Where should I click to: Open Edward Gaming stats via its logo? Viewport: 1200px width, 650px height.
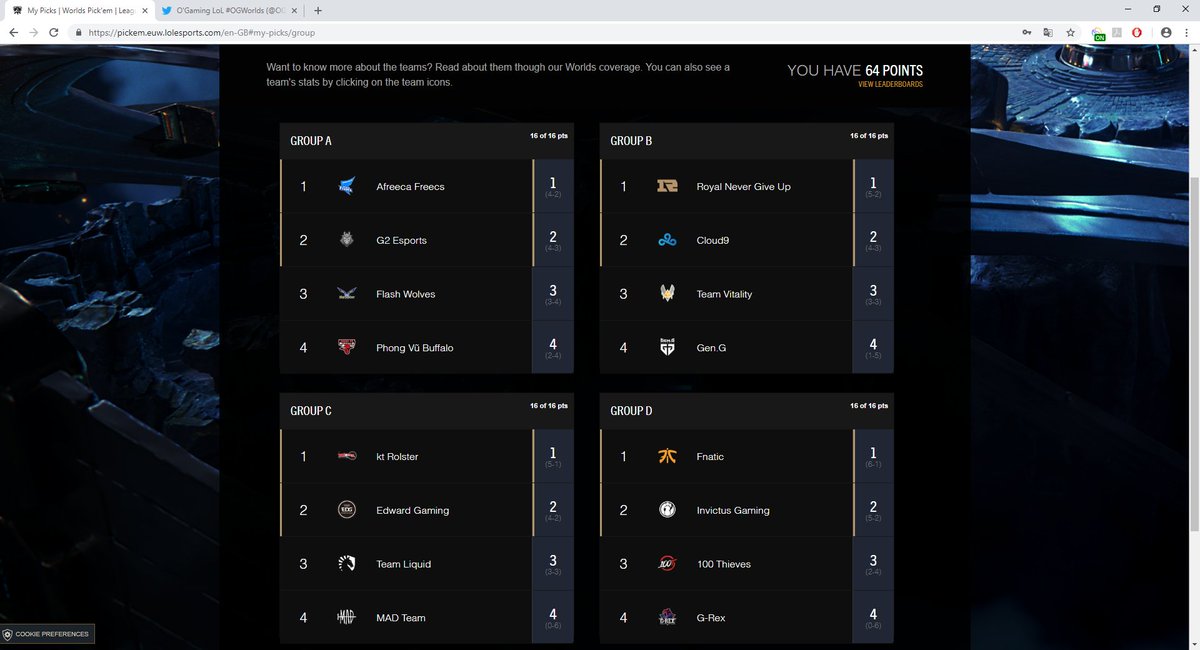(347, 510)
